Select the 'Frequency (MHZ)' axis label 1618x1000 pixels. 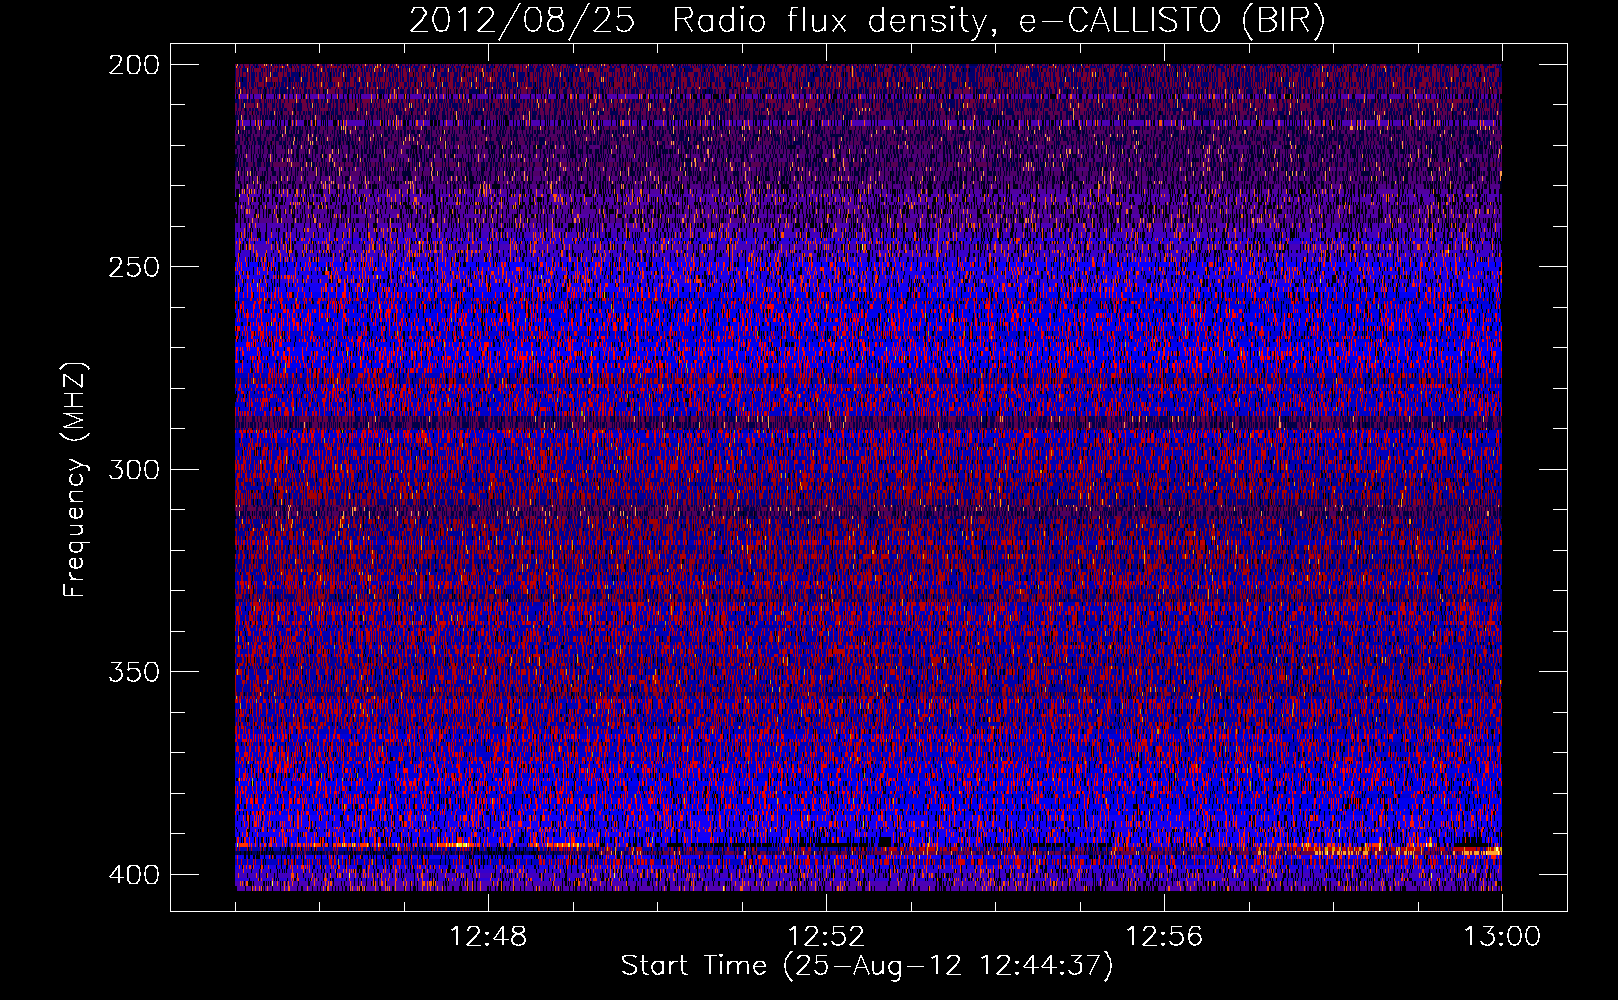coord(75,479)
